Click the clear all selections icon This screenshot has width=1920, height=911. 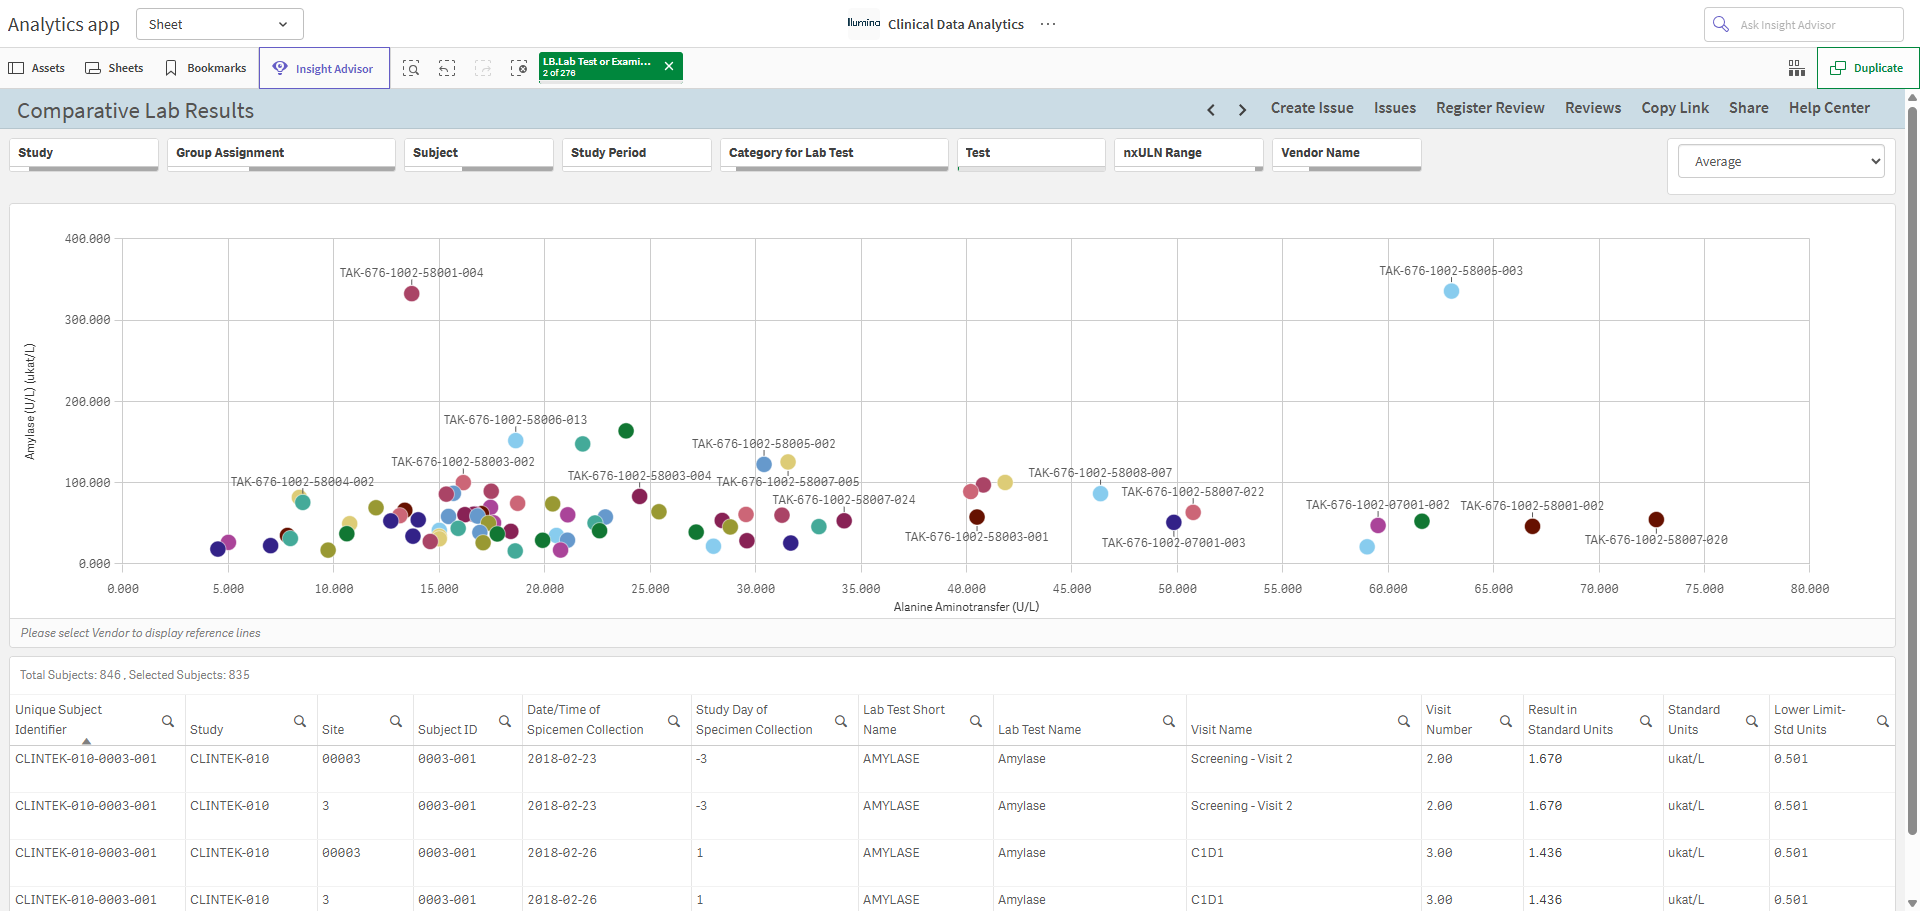click(x=519, y=68)
